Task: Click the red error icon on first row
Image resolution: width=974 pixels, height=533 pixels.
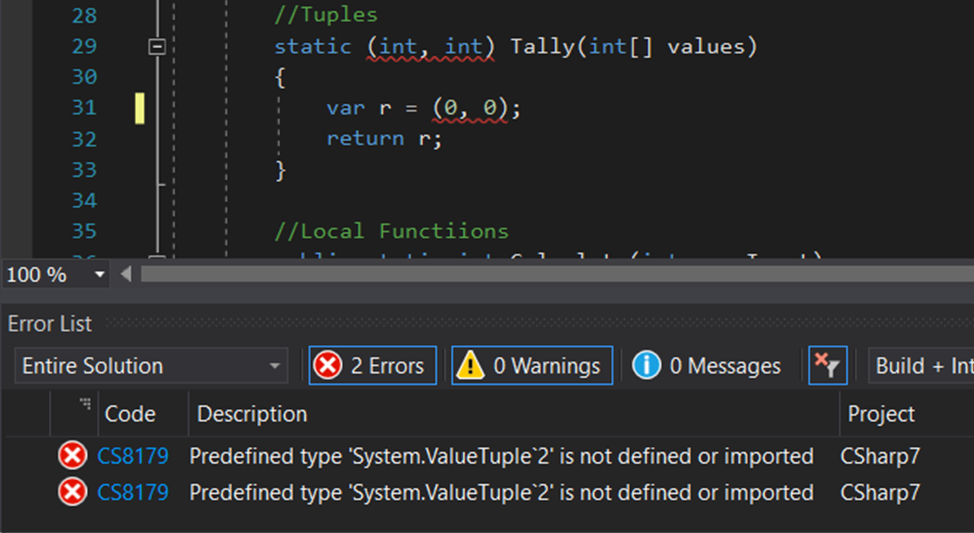Action: (x=72, y=457)
